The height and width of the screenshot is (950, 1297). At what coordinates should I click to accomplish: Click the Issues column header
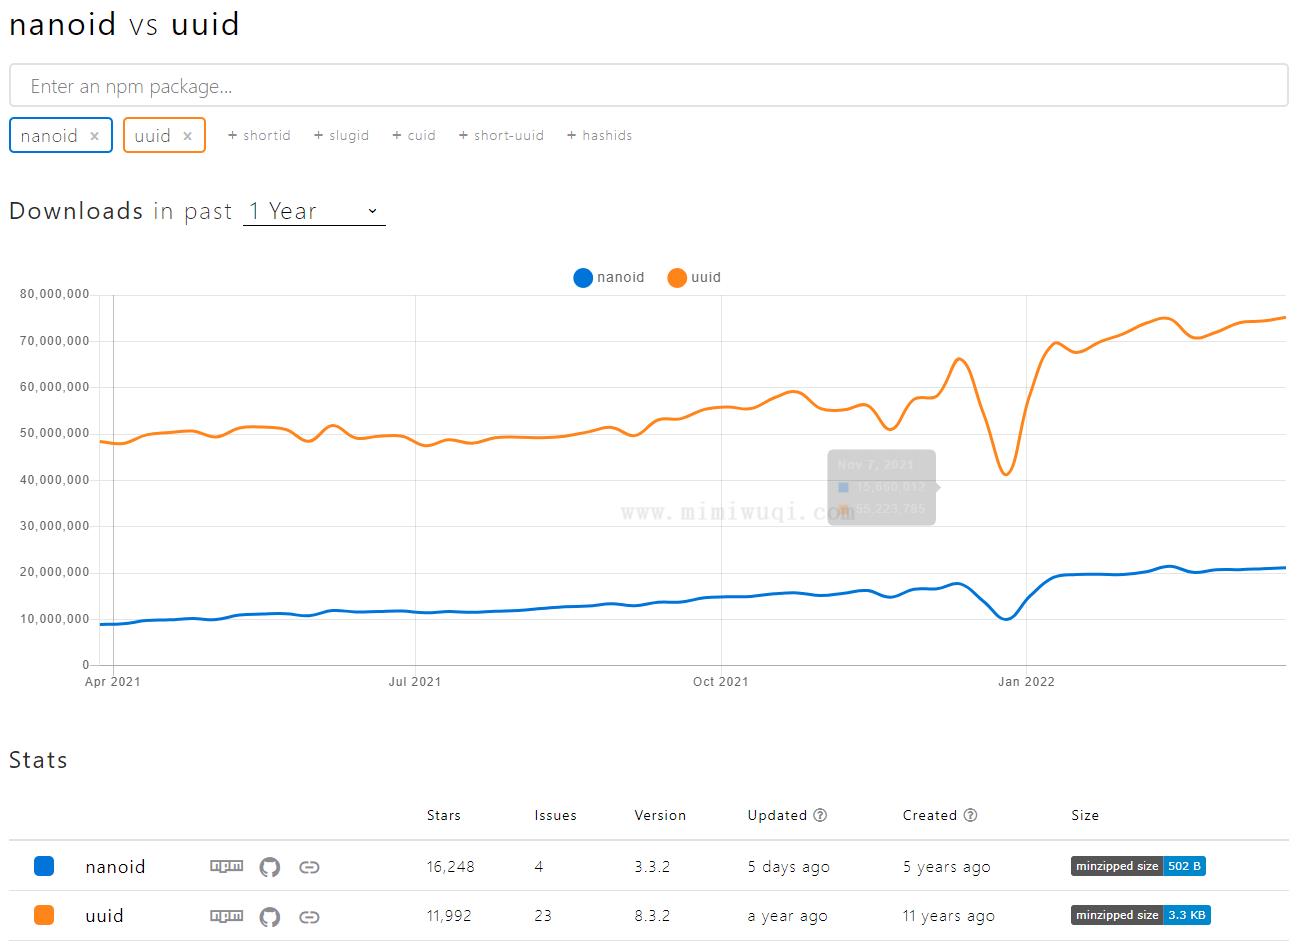[556, 815]
